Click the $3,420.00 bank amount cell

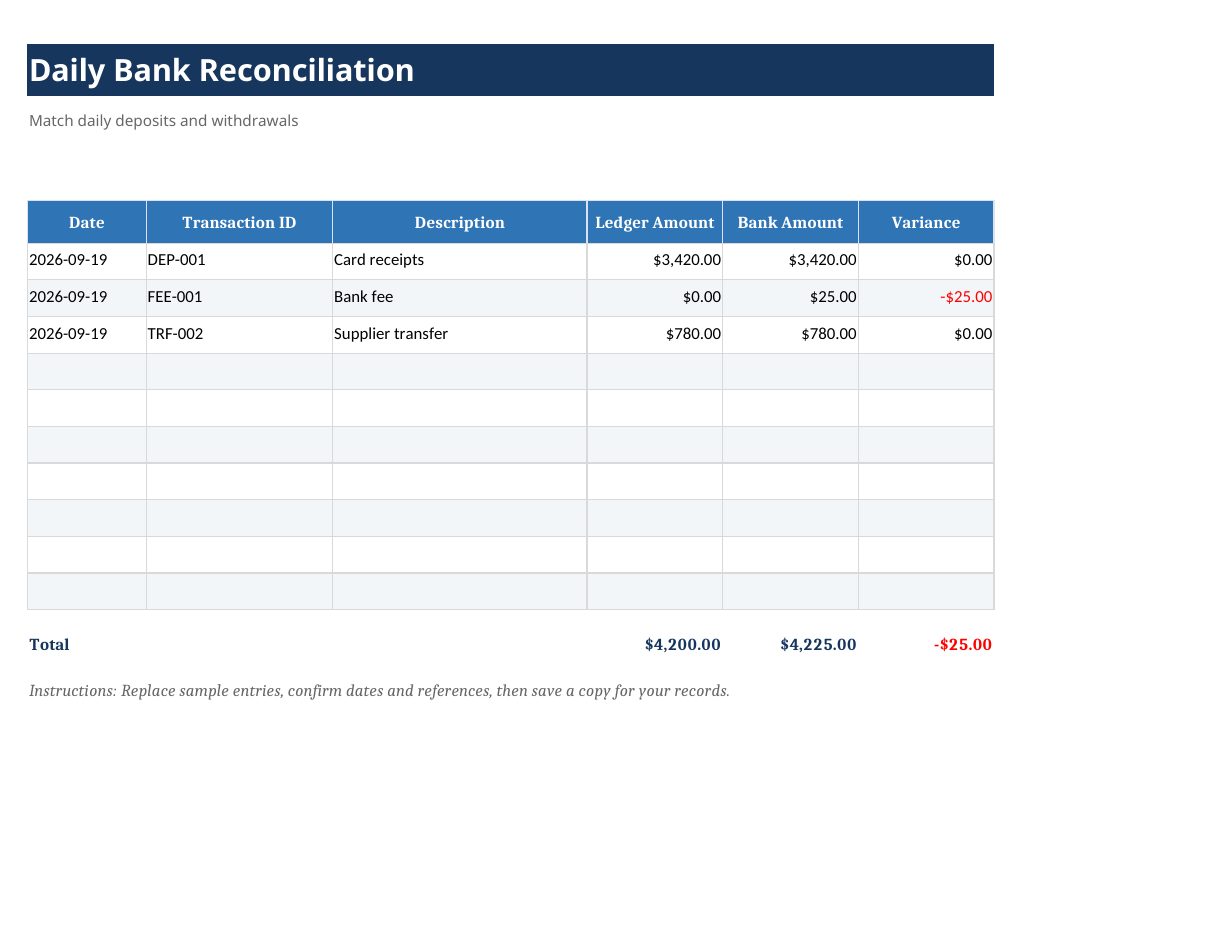[790, 260]
